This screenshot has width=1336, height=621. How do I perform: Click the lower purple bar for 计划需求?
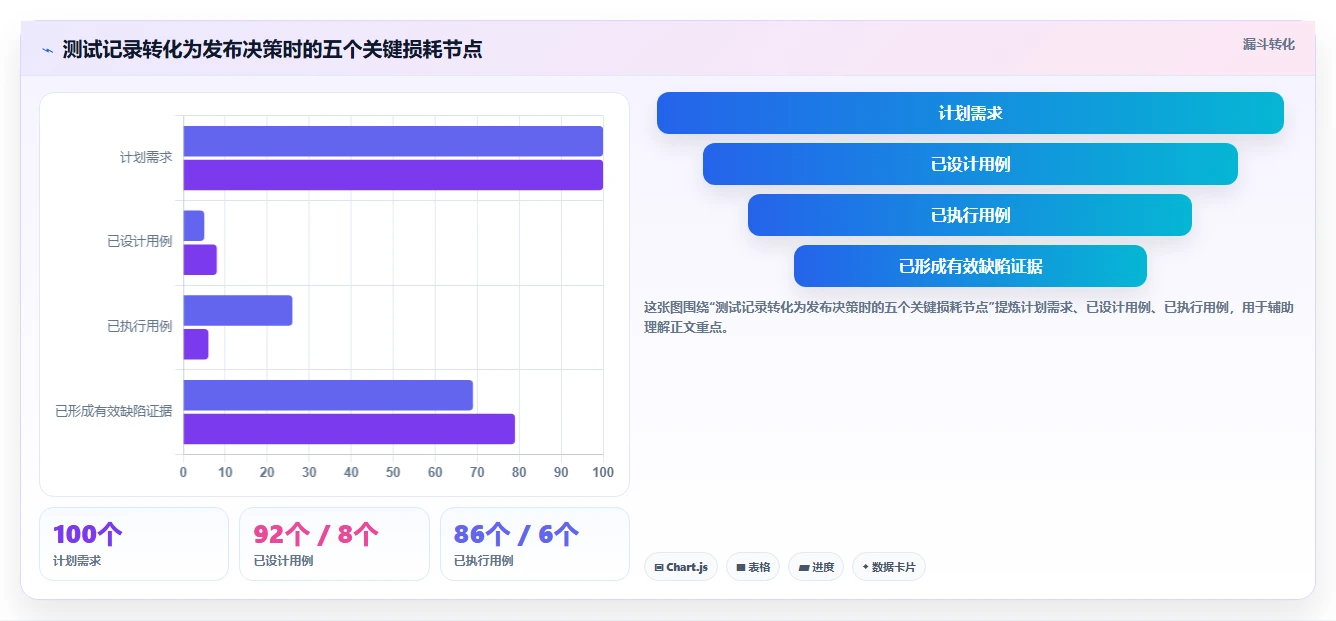(x=393, y=175)
